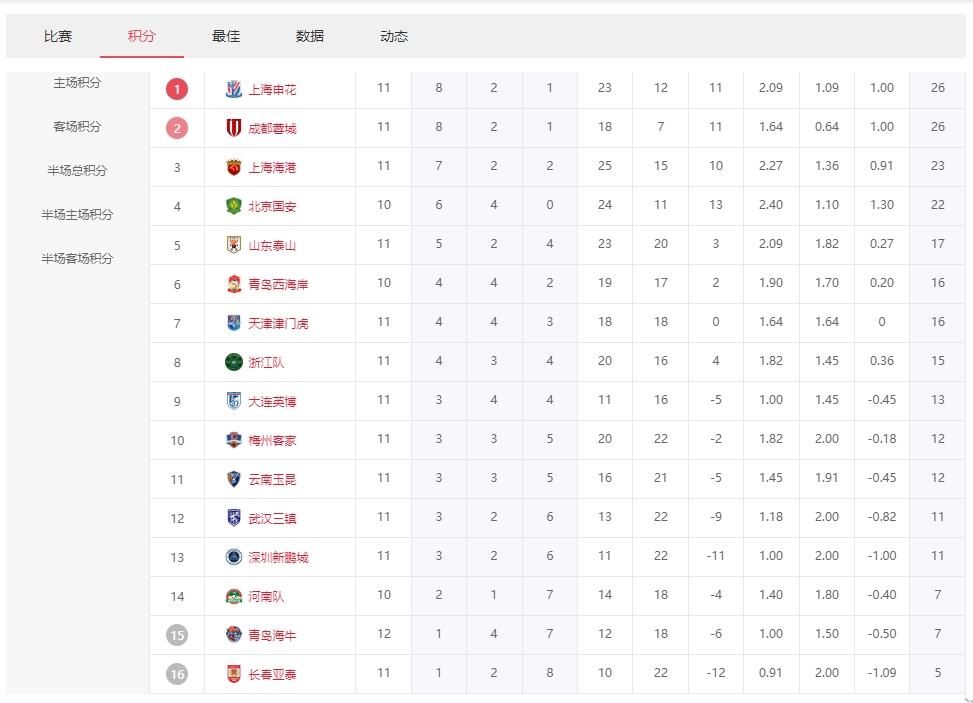973x703 pixels.
Task: Click the Beijing Guoan (北京国安) team badge
Action: [234, 206]
